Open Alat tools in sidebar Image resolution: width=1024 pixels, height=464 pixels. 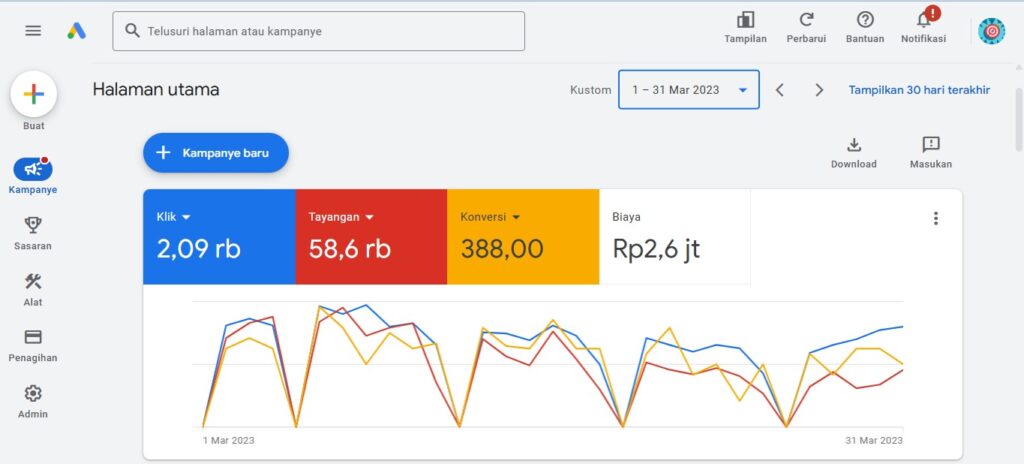click(33, 282)
